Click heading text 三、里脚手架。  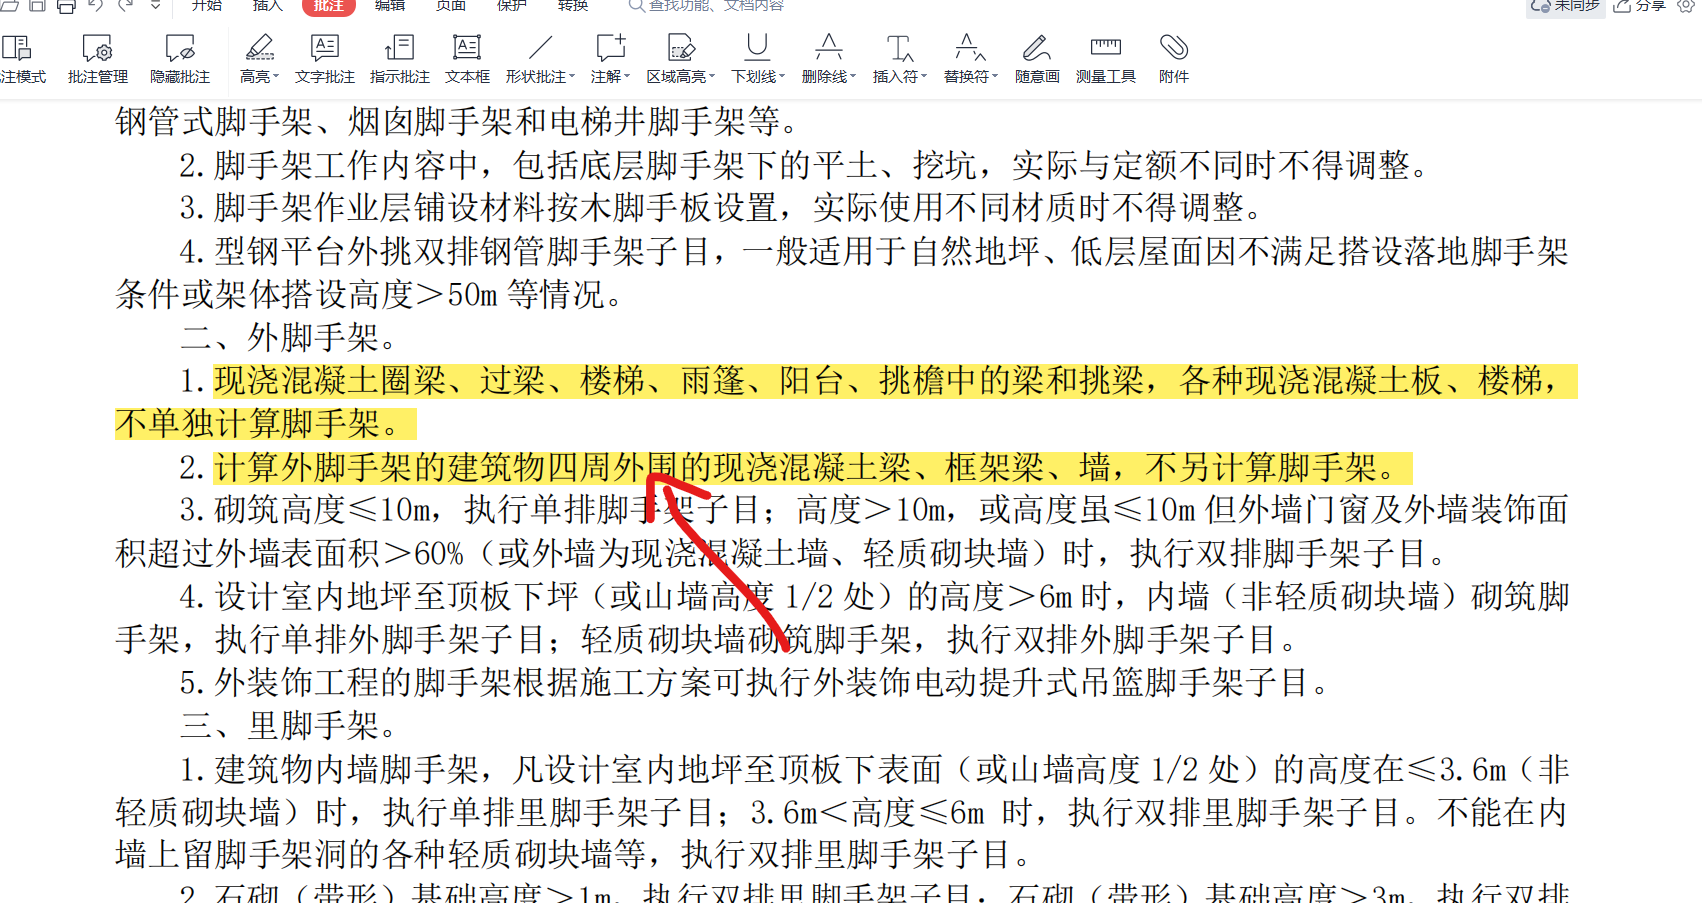click(289, 725)
